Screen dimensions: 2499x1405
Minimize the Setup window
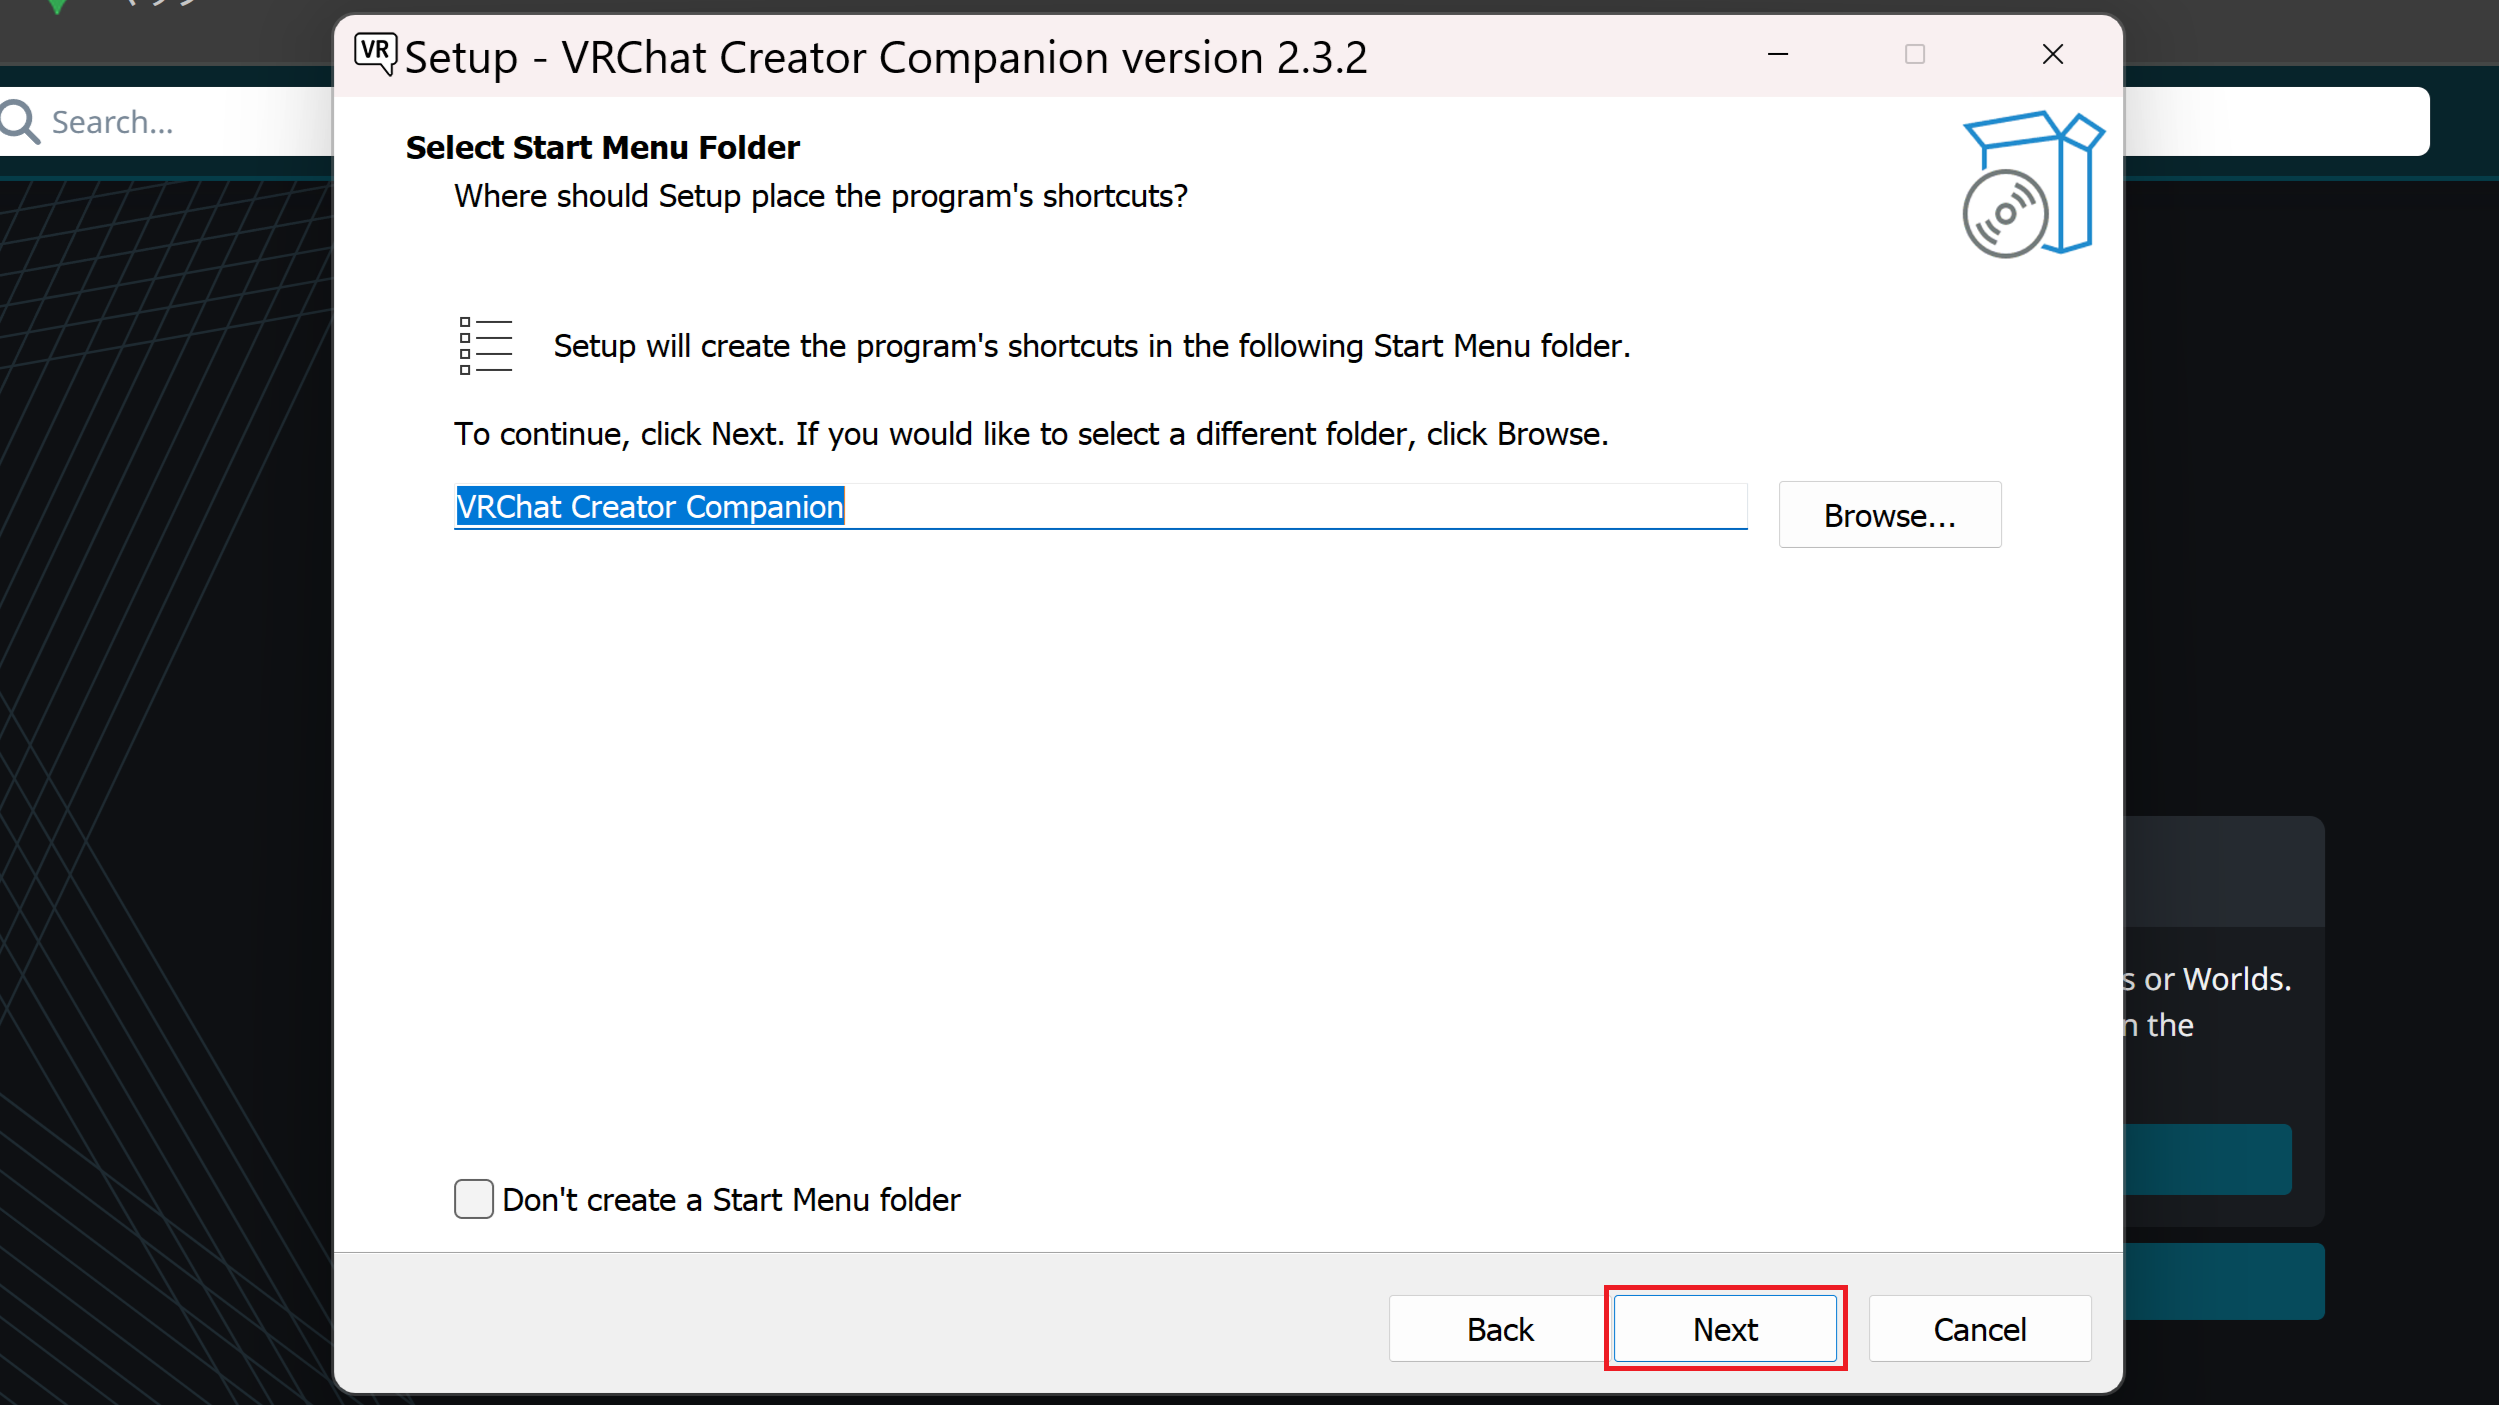click(1777, 54)
